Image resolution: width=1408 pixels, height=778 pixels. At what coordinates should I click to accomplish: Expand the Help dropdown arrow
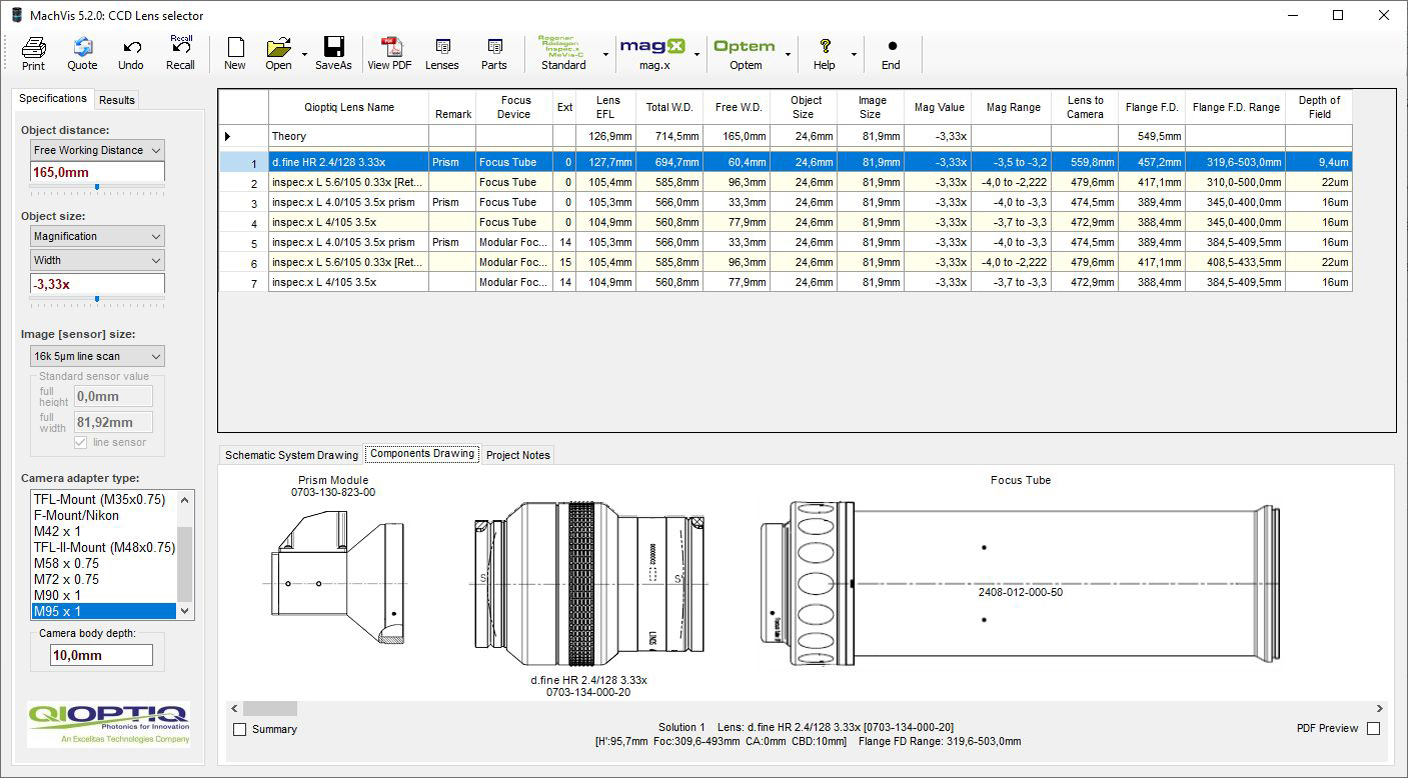click(853, 54)
